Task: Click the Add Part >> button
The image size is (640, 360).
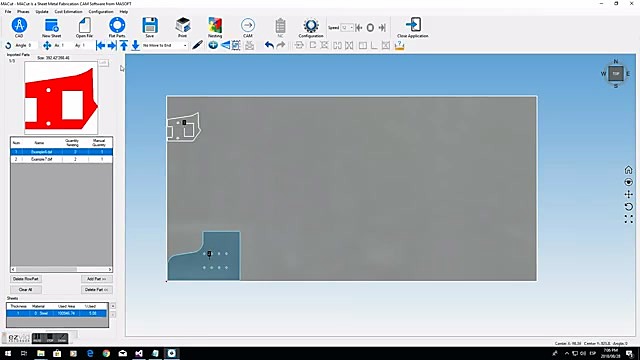Action: (97, 279)
